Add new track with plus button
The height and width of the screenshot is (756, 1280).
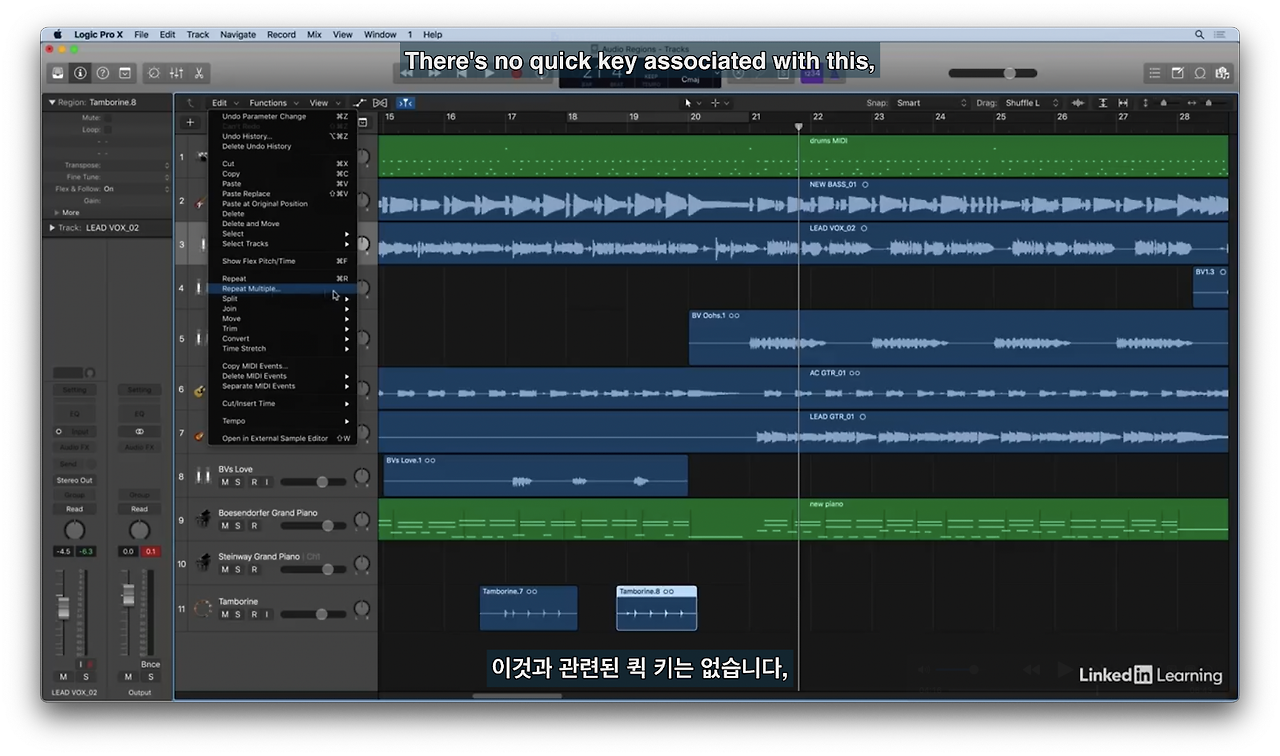pos(190,123)
